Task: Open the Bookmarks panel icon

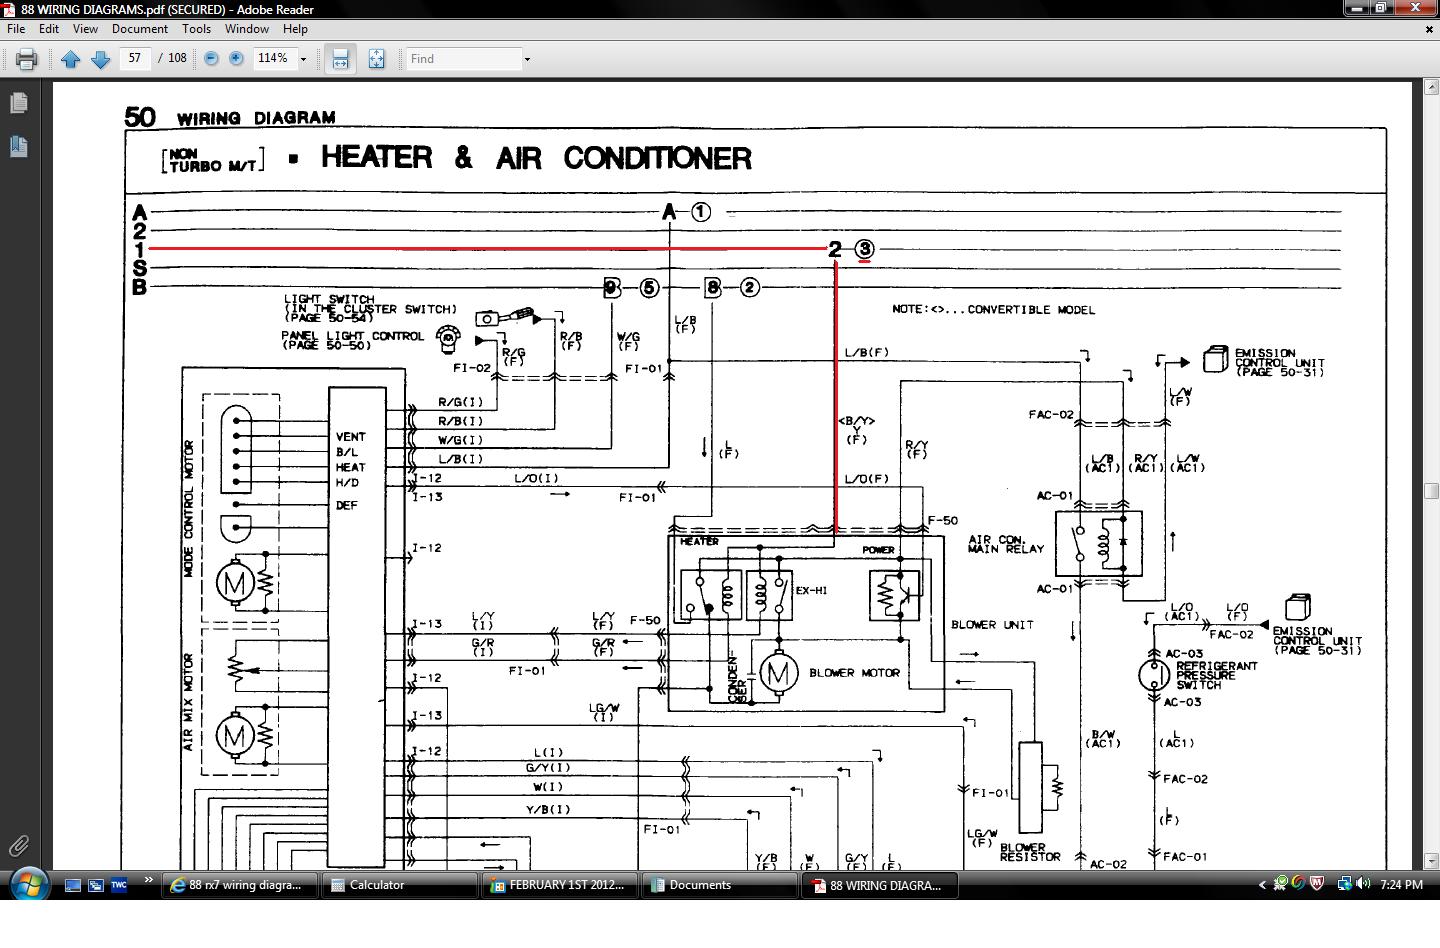Action: tap(17, 144)
